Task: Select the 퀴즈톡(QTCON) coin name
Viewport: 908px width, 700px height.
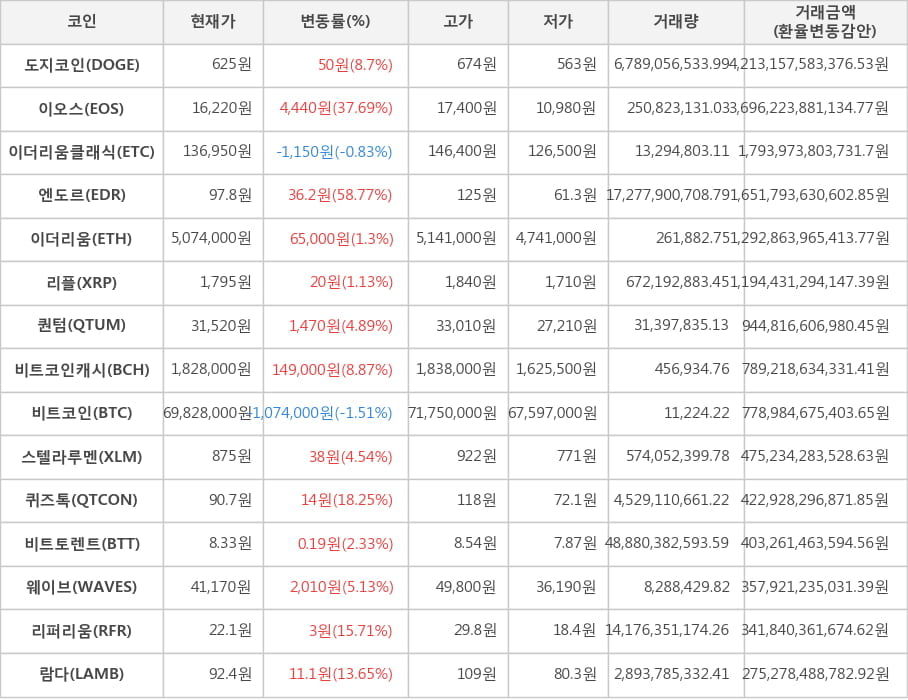Action: (x=82, y=500)
